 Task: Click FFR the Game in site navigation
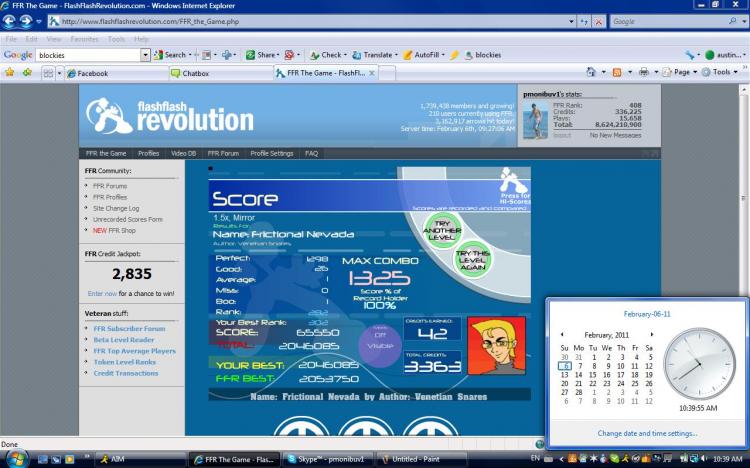[106, 154]
